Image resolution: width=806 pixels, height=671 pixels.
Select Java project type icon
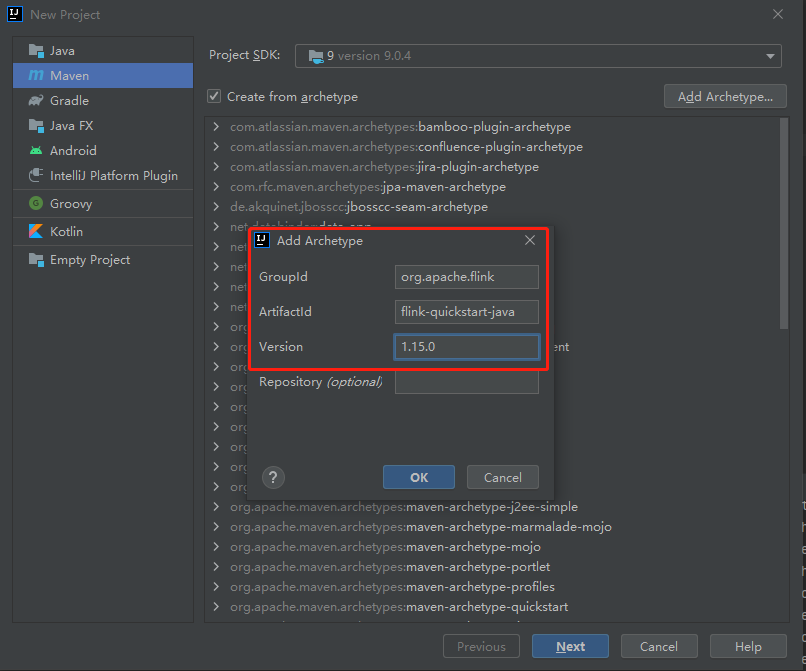pos(36,51)
